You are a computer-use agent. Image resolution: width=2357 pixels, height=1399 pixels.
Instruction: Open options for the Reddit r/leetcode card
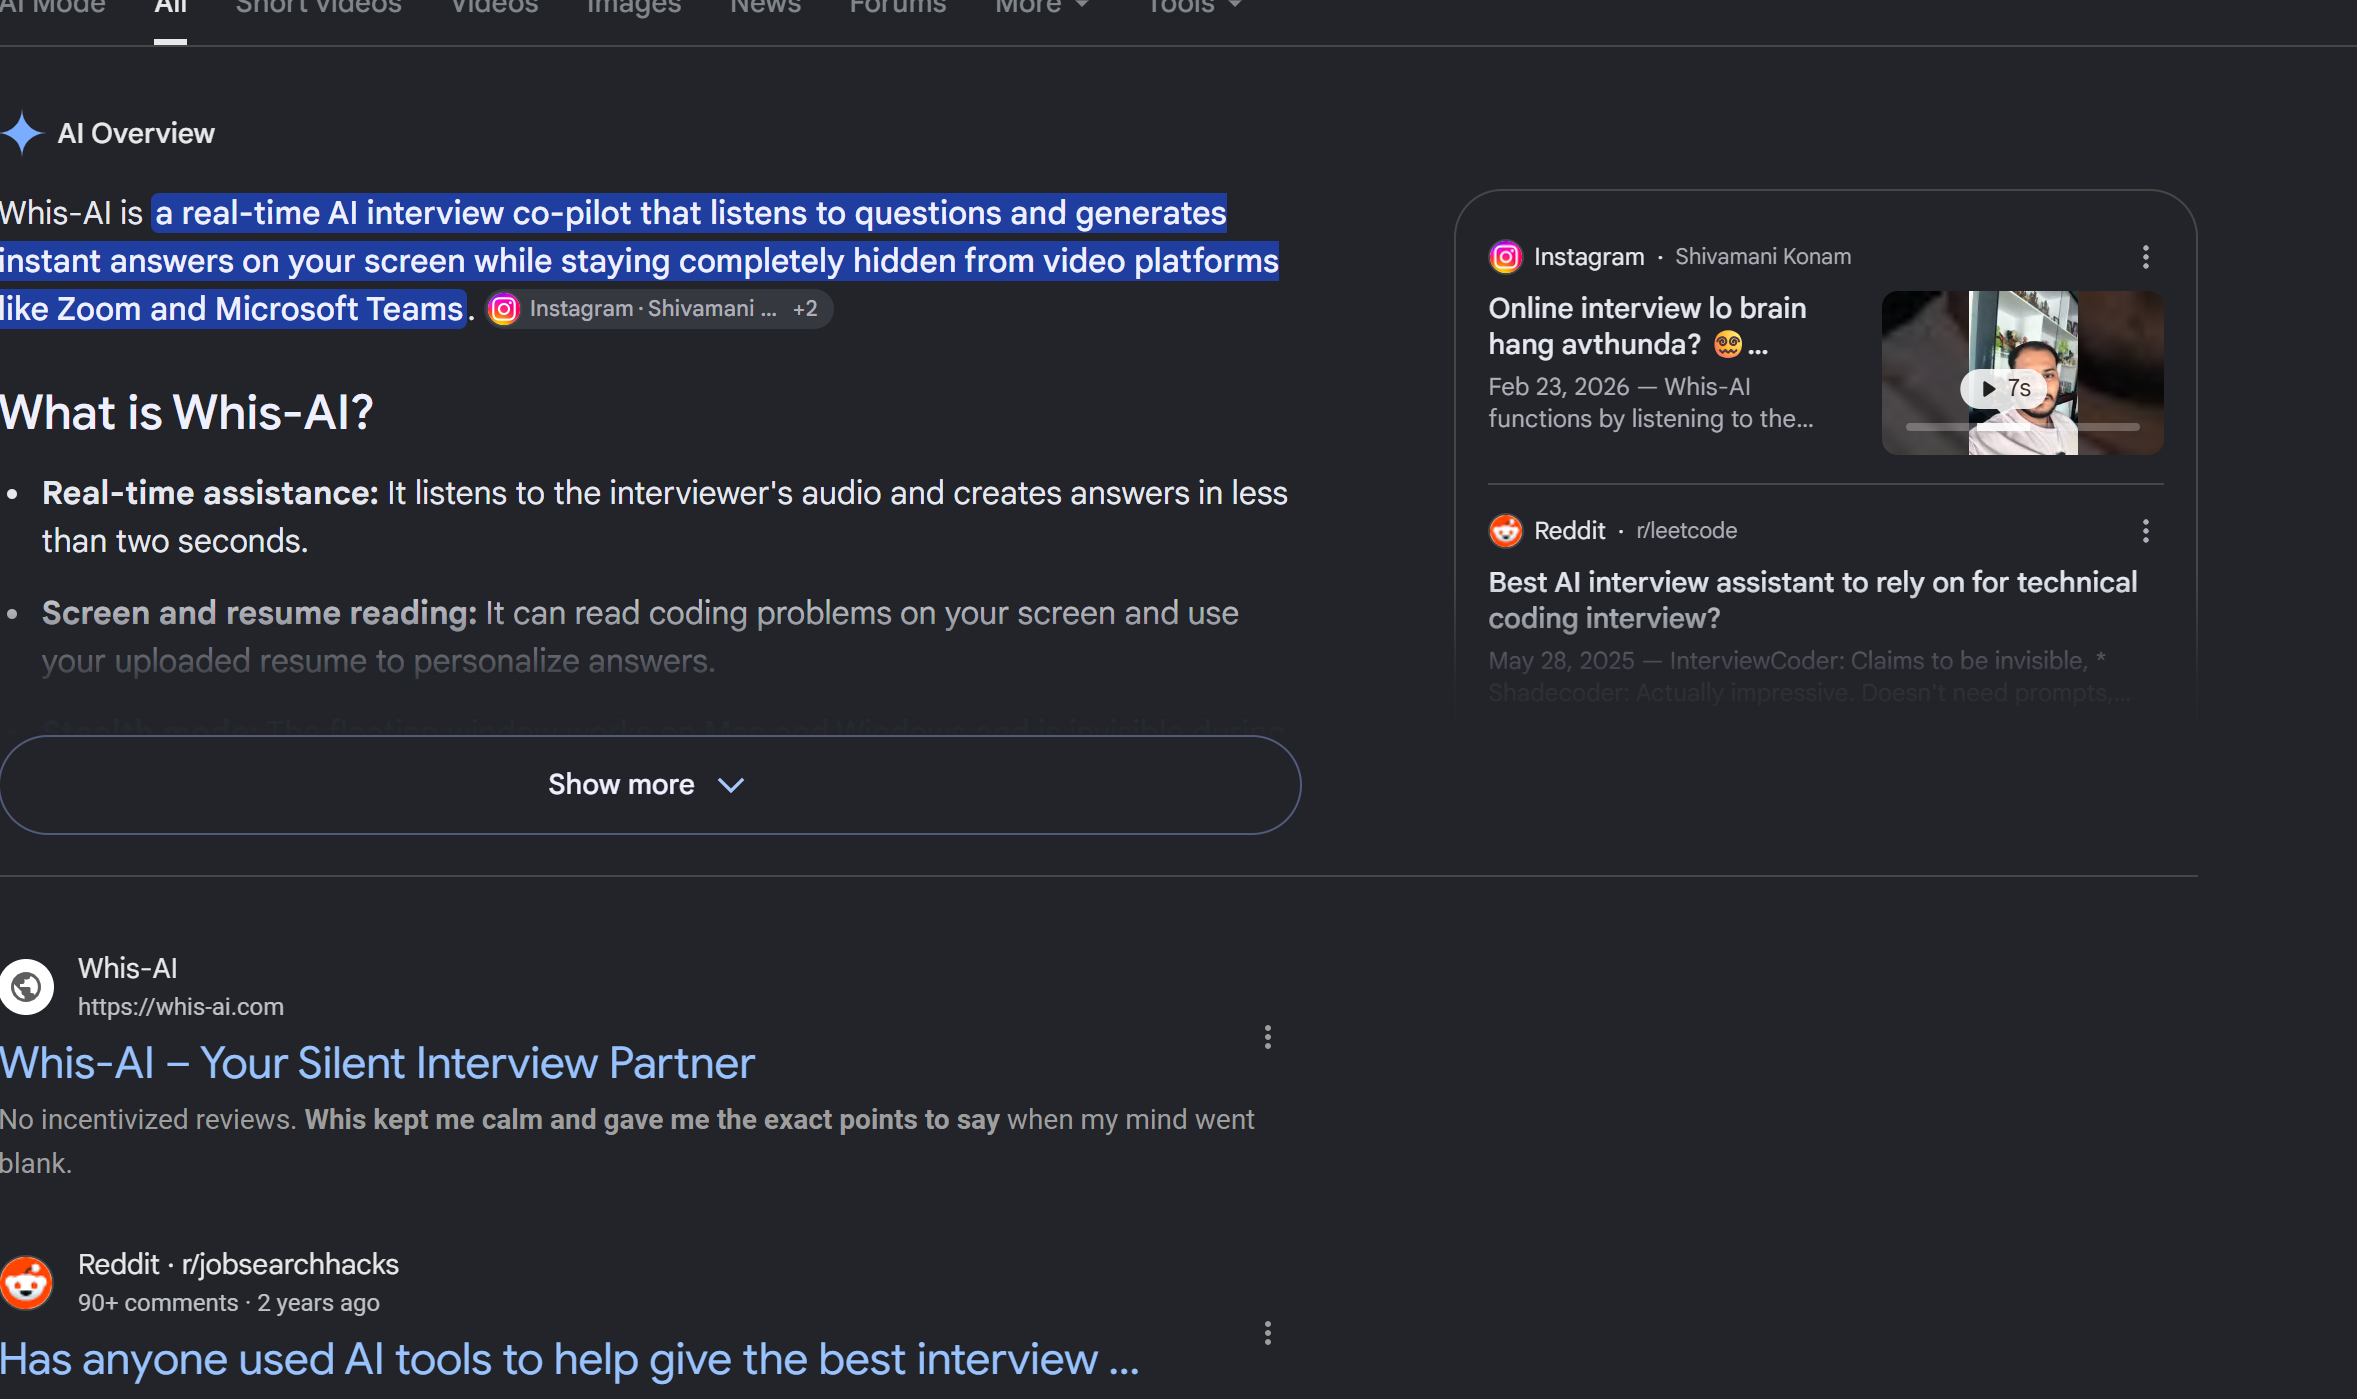point(2145,531)
